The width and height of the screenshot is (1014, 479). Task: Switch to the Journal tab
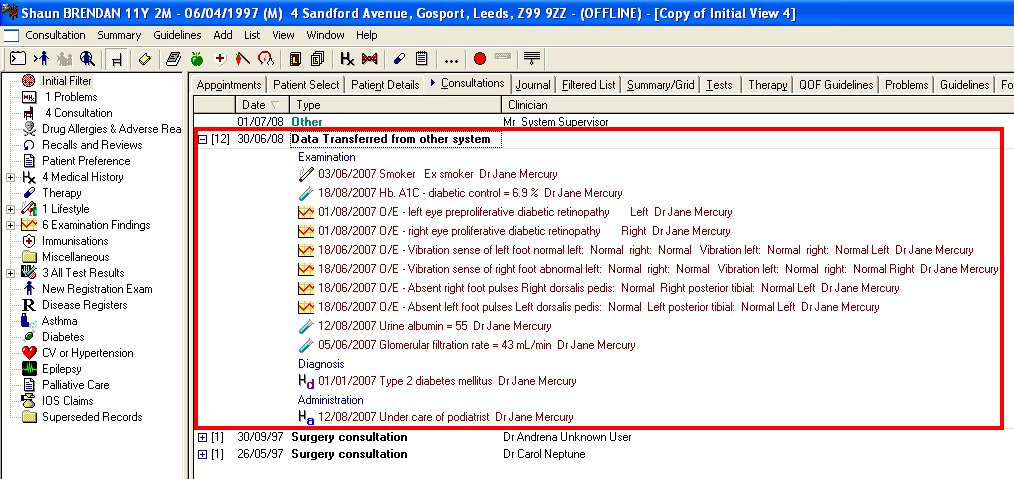point(534,85)
